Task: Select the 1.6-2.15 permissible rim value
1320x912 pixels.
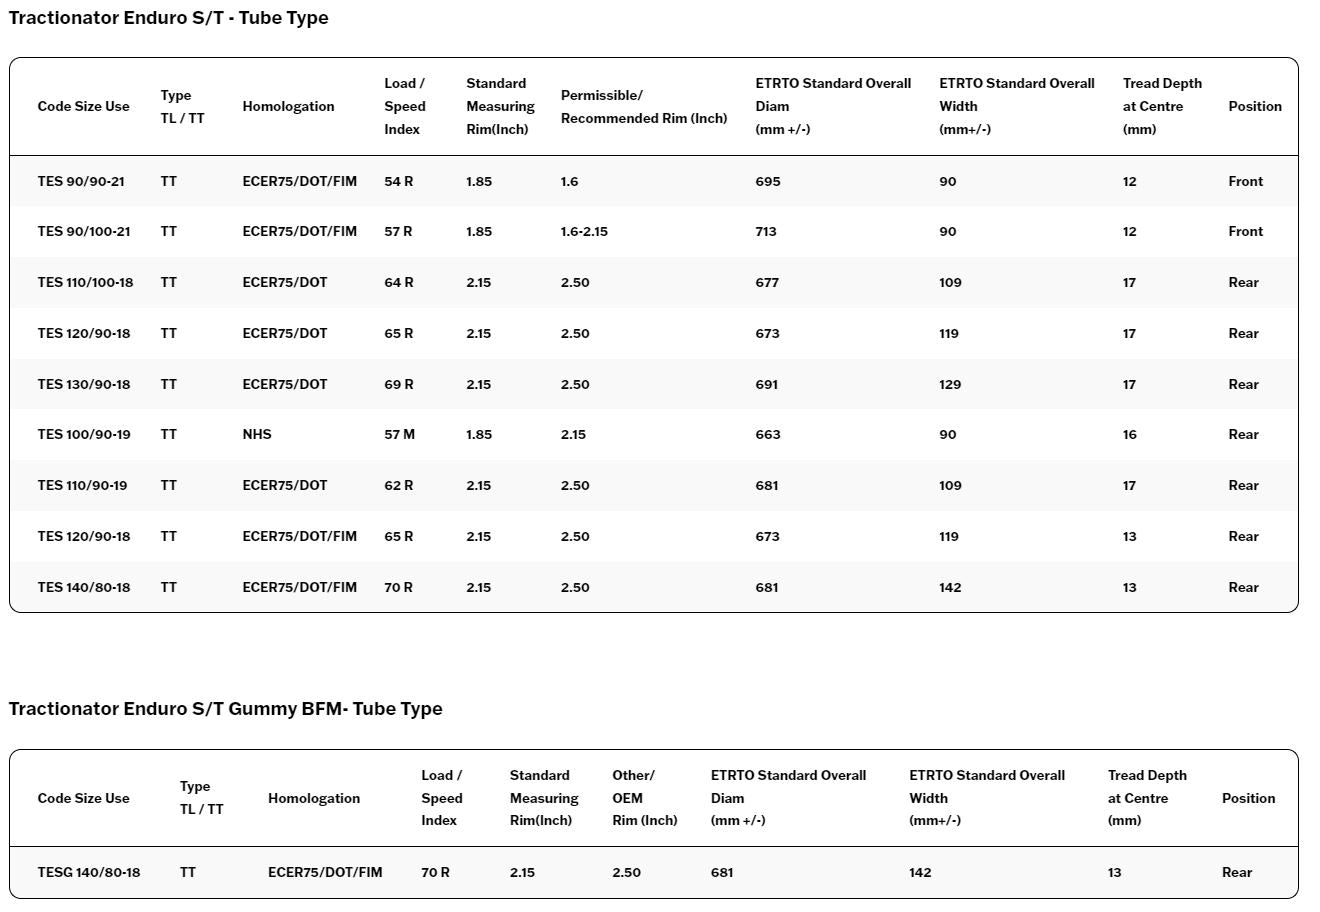Action: tap(584, 232)
